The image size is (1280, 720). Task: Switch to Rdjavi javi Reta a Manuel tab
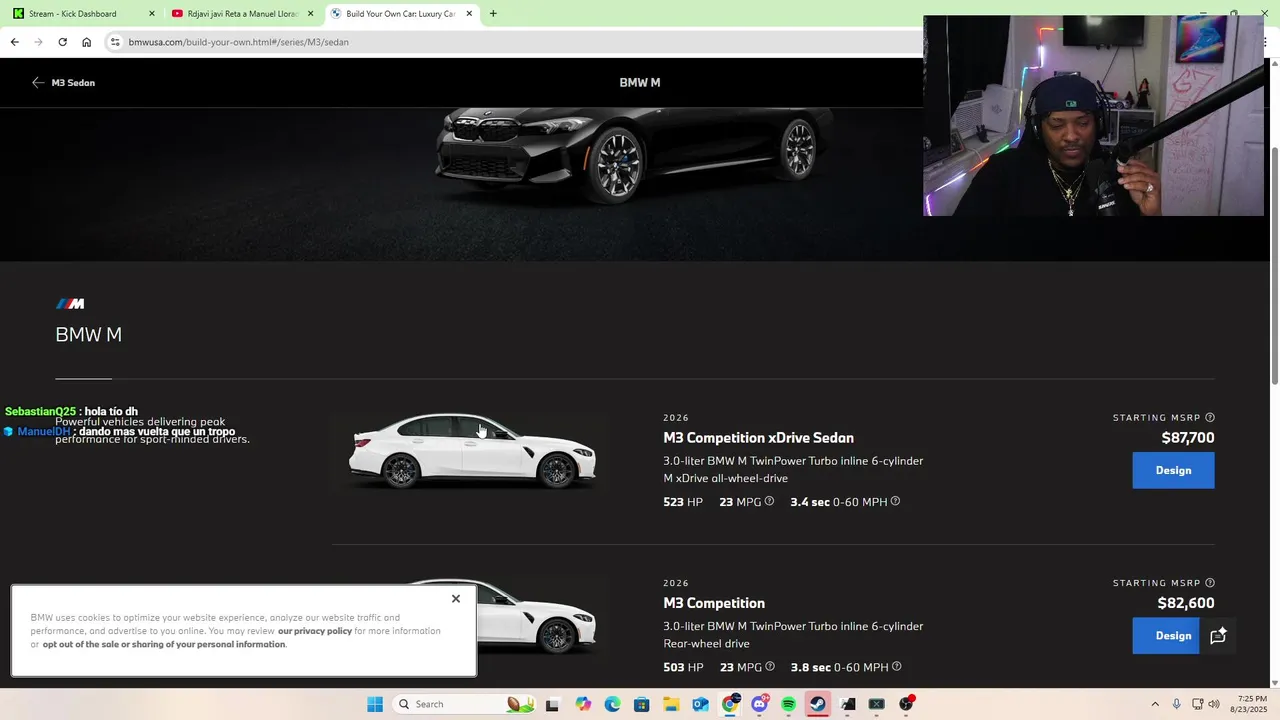(242, 14)
